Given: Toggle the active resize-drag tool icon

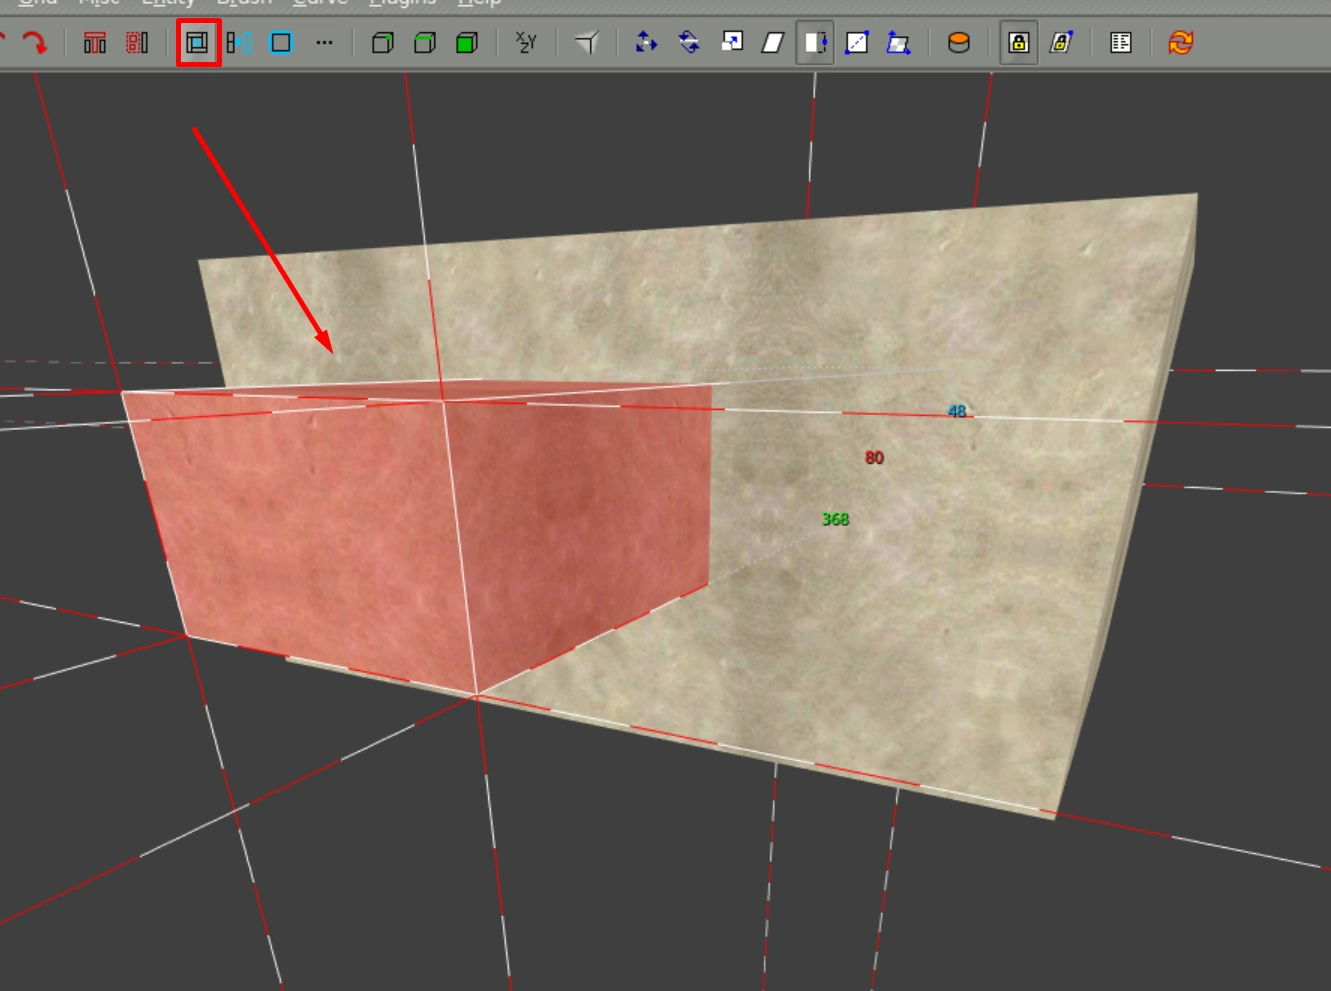Looking at the screenshot, I should click(815, 43).
